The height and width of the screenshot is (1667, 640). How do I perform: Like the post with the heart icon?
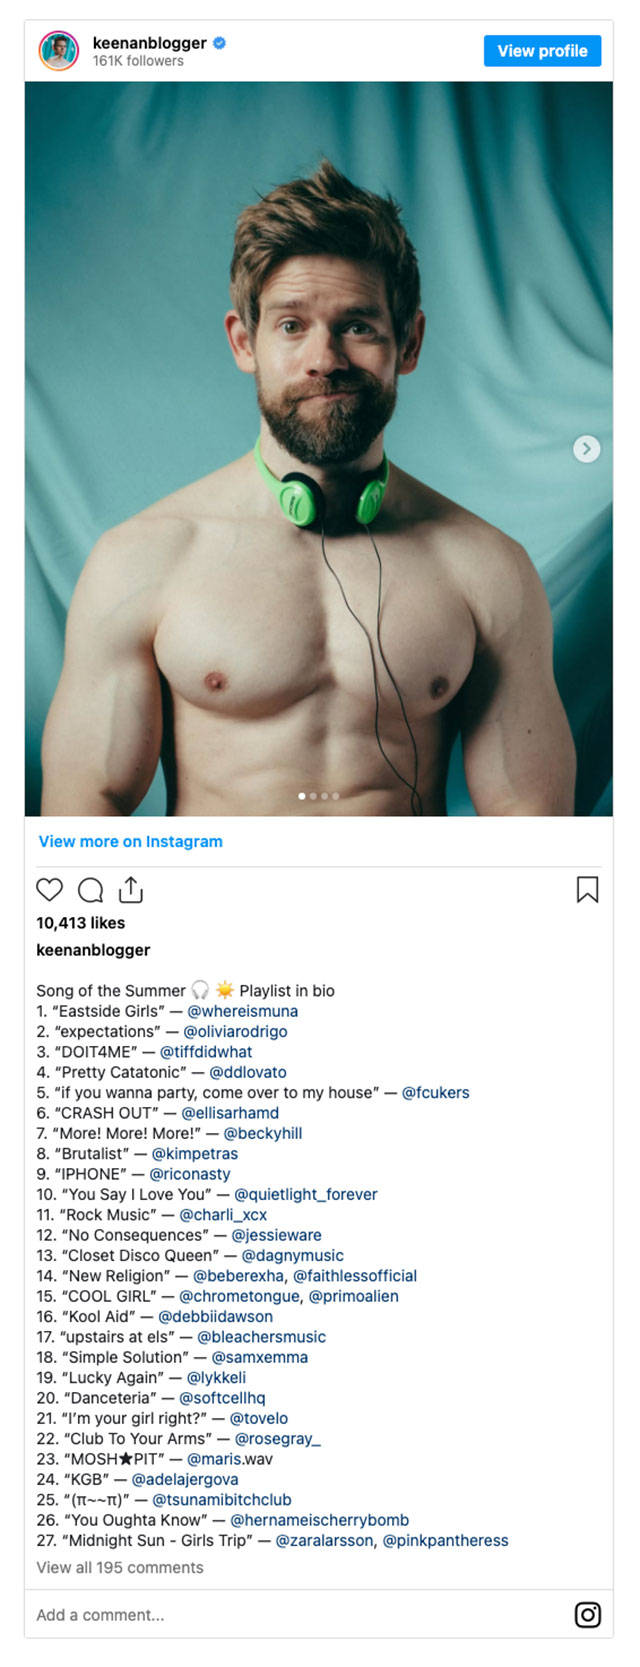click(x=49, y=889)
